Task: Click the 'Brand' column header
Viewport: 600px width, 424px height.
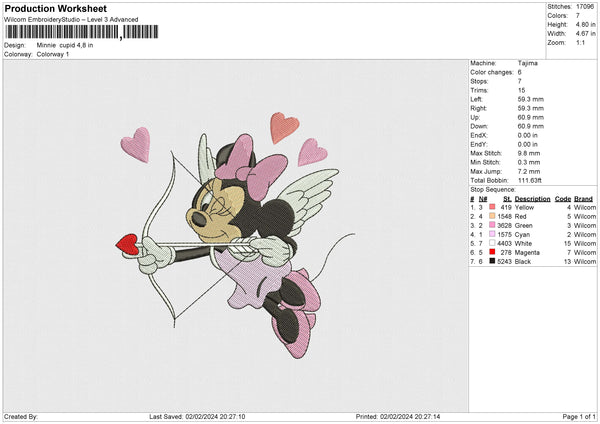Action: [583, 199]
